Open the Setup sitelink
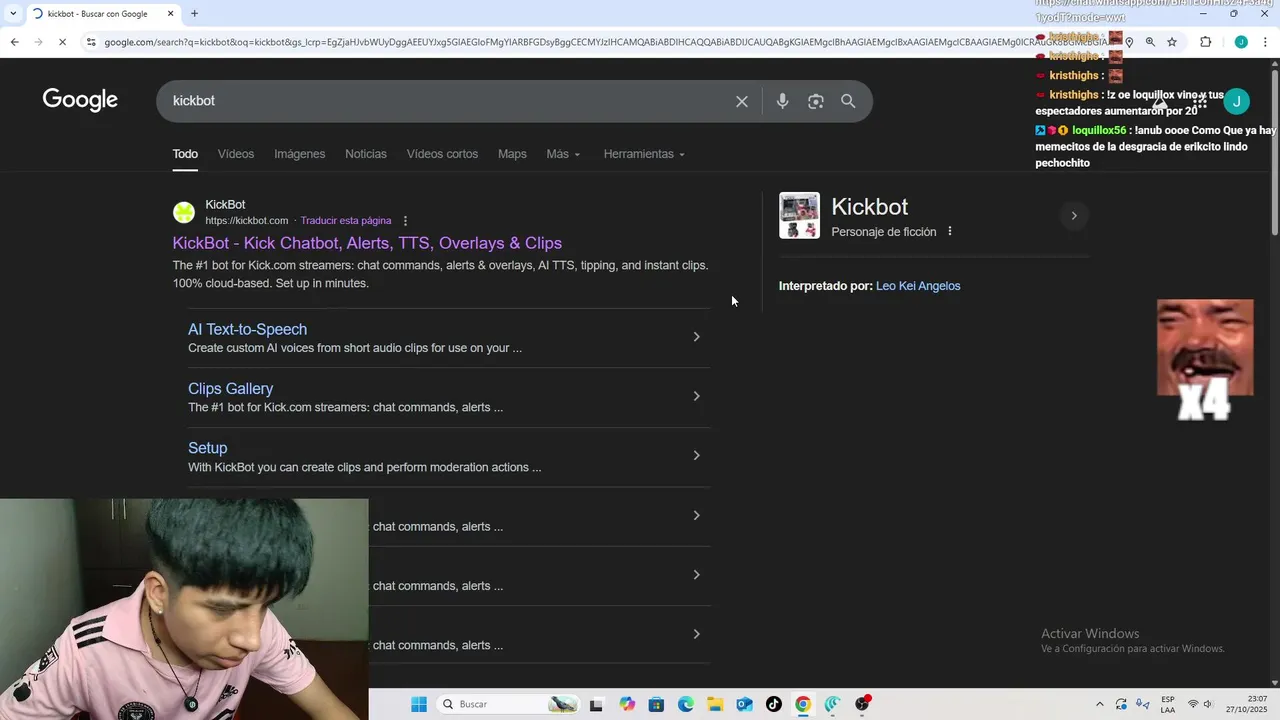The image size is (1280, 720). 207,448
